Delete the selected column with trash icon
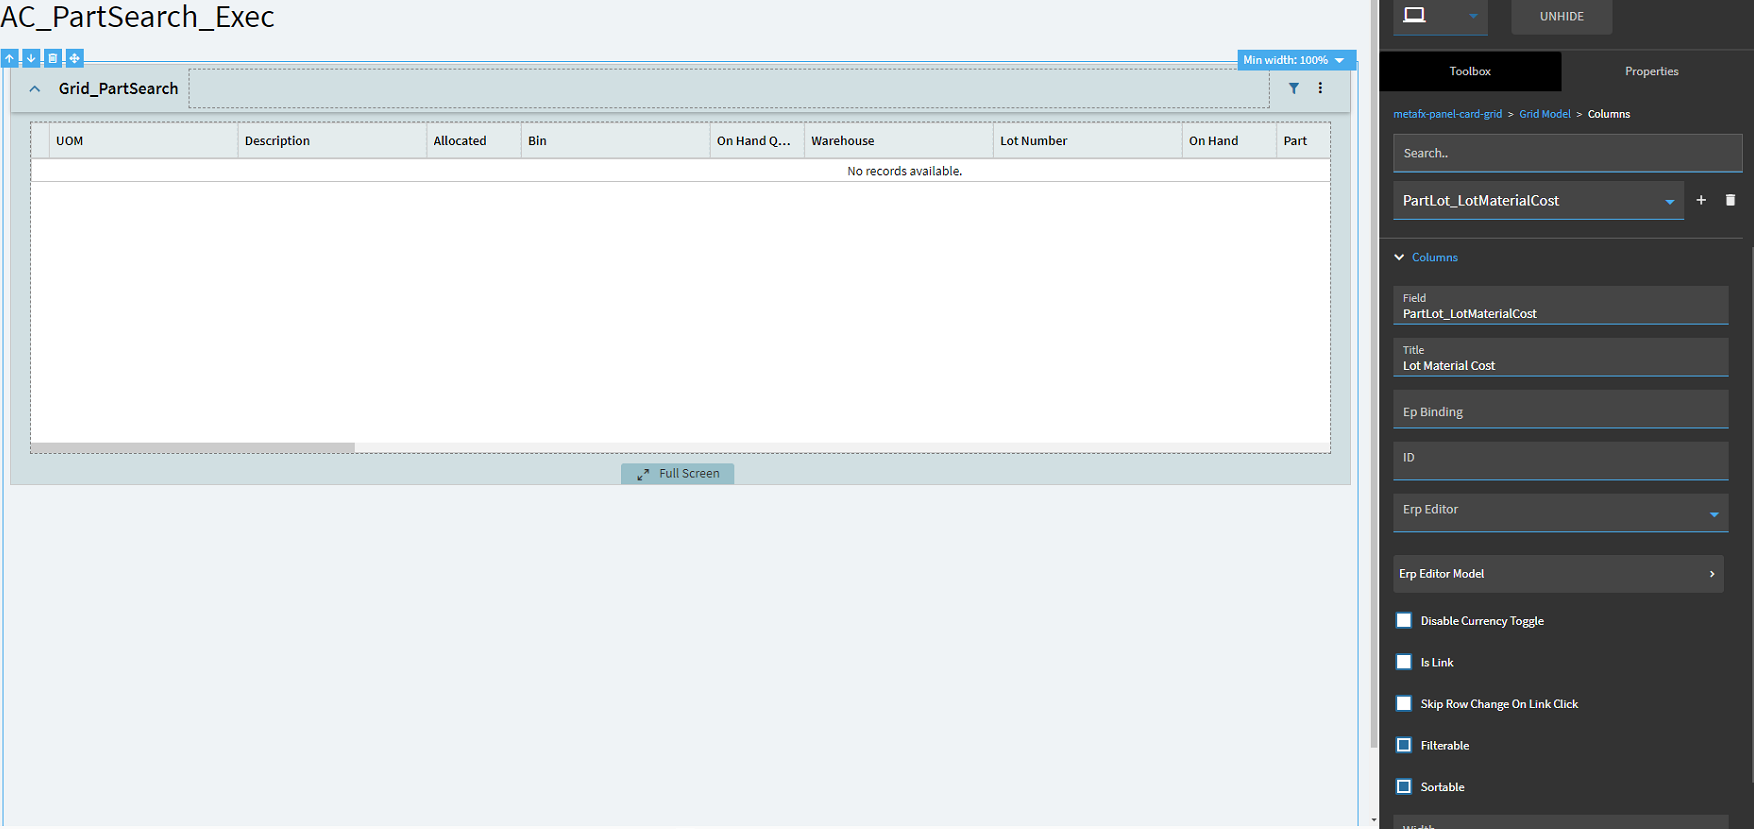Screen dimensions: 1754x829 (1730, 200)
